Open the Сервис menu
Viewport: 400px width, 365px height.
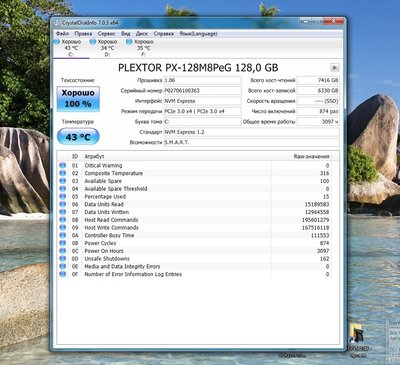(107, 34)
